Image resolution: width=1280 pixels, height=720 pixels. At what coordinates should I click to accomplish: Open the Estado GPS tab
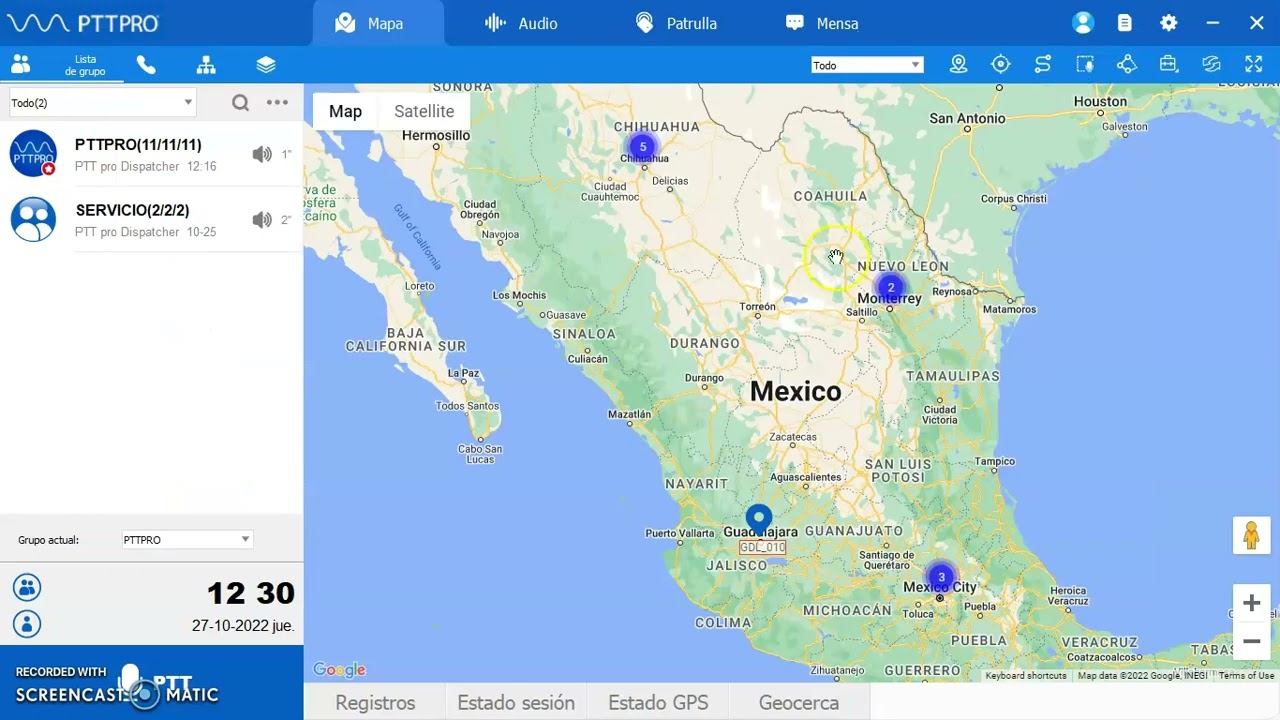point(658,703)
